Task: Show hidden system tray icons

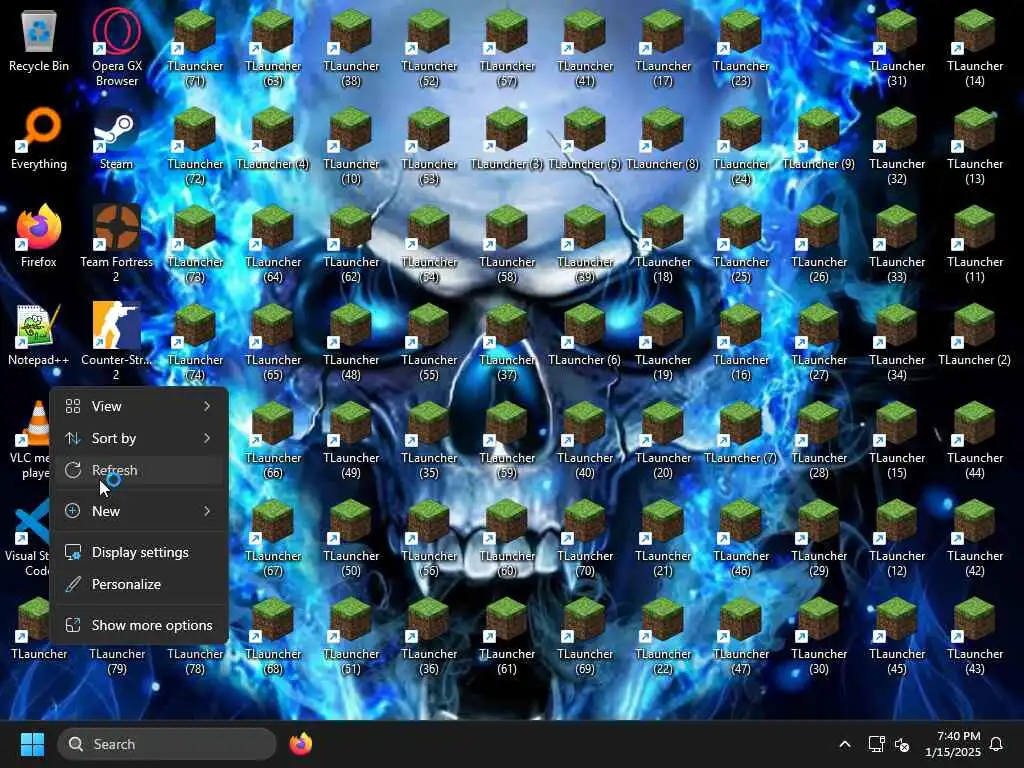Action: tap(844, 744)
